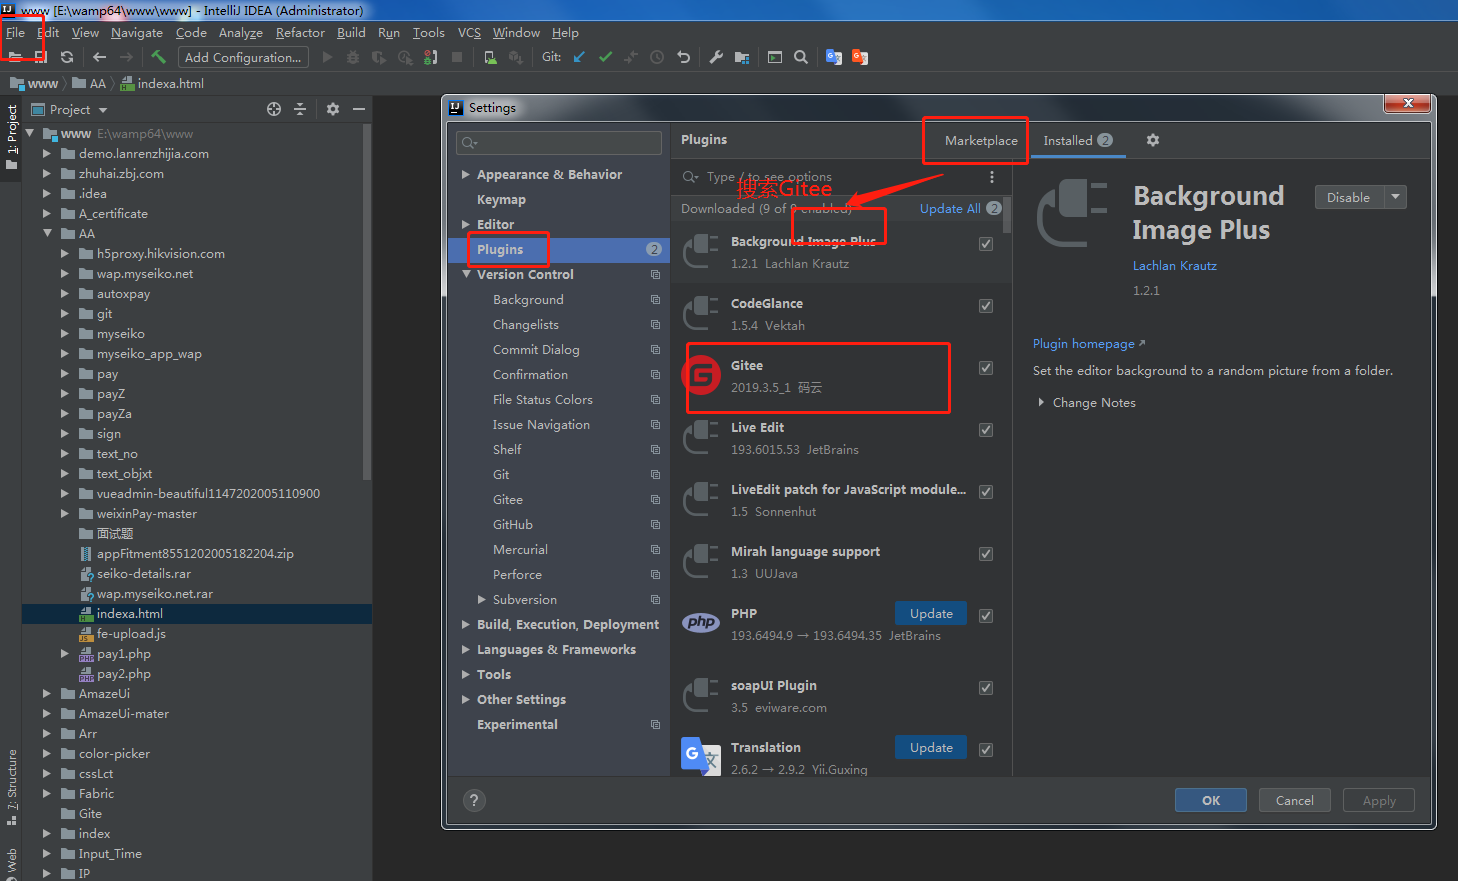The width and height of the screenshot is (1458, 881).
Task: Build the project using the hammer icon
Action: point(157,57)
